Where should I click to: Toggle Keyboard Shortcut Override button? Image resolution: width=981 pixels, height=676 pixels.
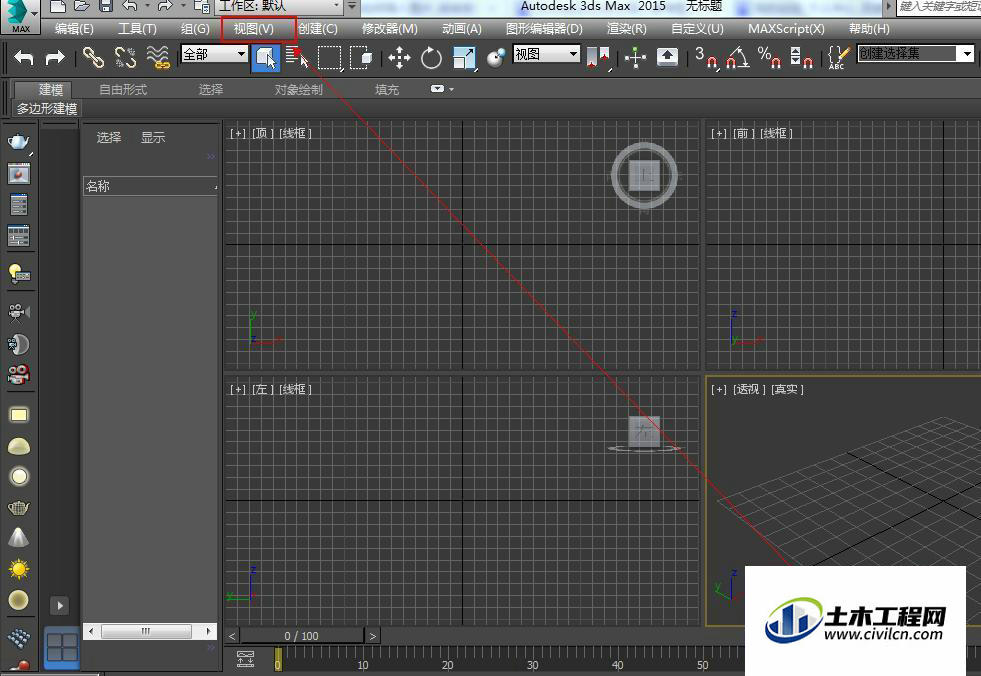click(668, 58)
